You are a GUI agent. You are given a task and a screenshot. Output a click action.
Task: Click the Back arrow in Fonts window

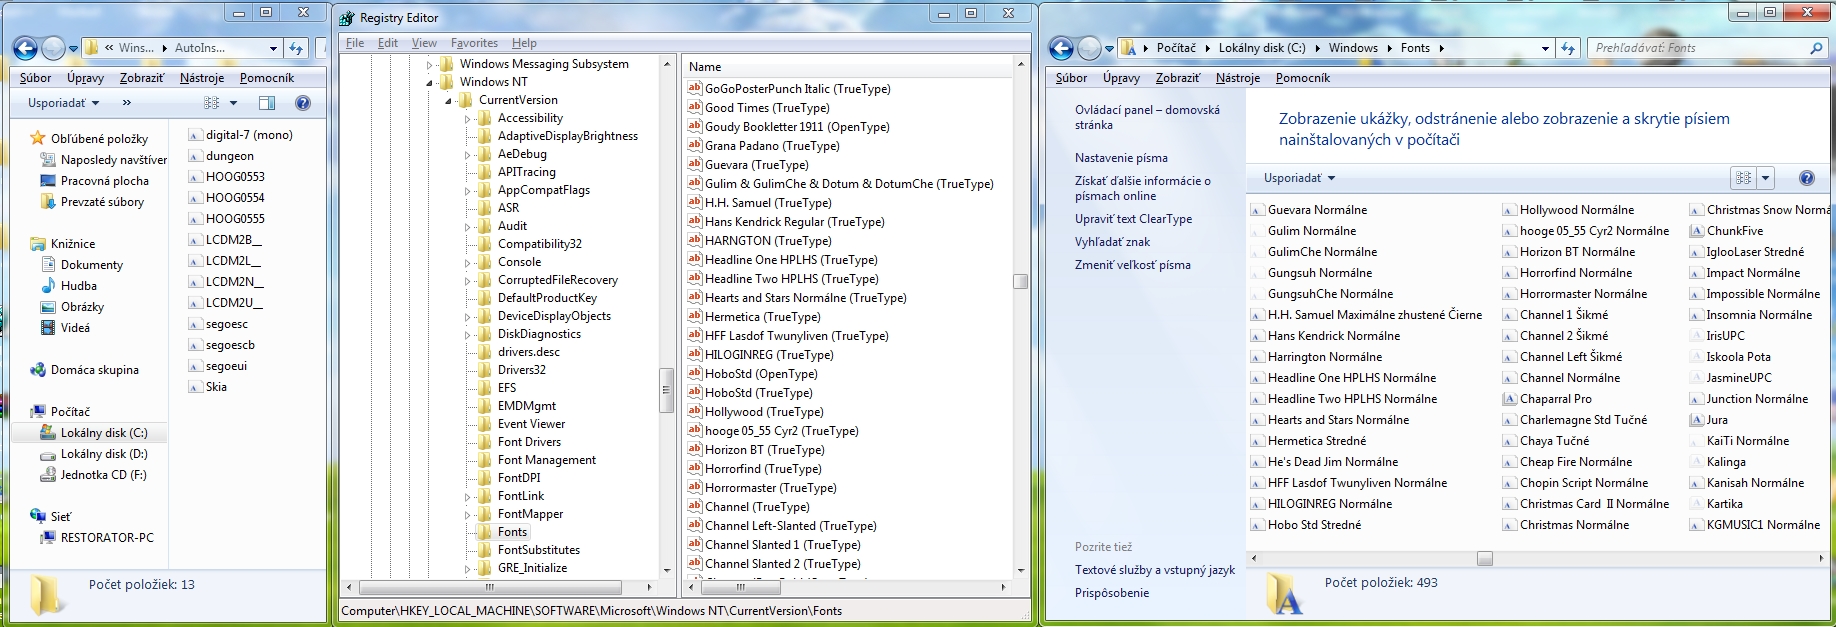click(x=1061, y=48)
